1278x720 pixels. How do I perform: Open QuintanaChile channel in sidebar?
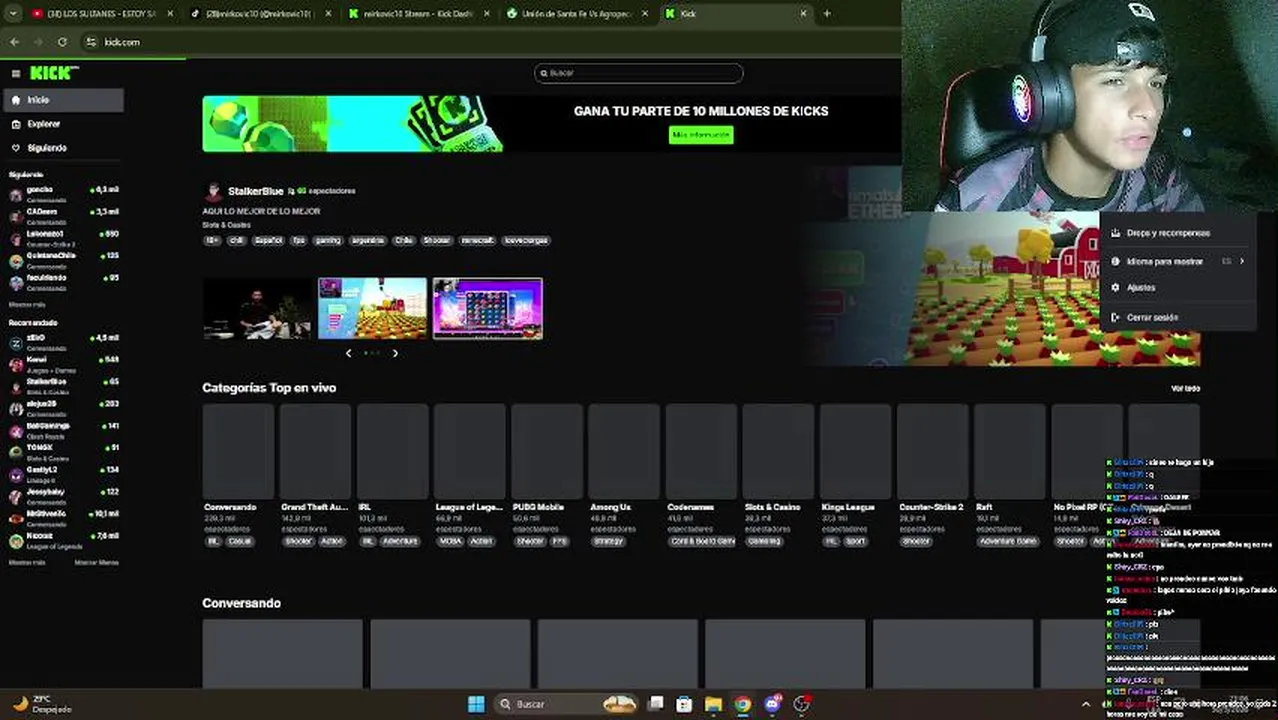[64, 260]
